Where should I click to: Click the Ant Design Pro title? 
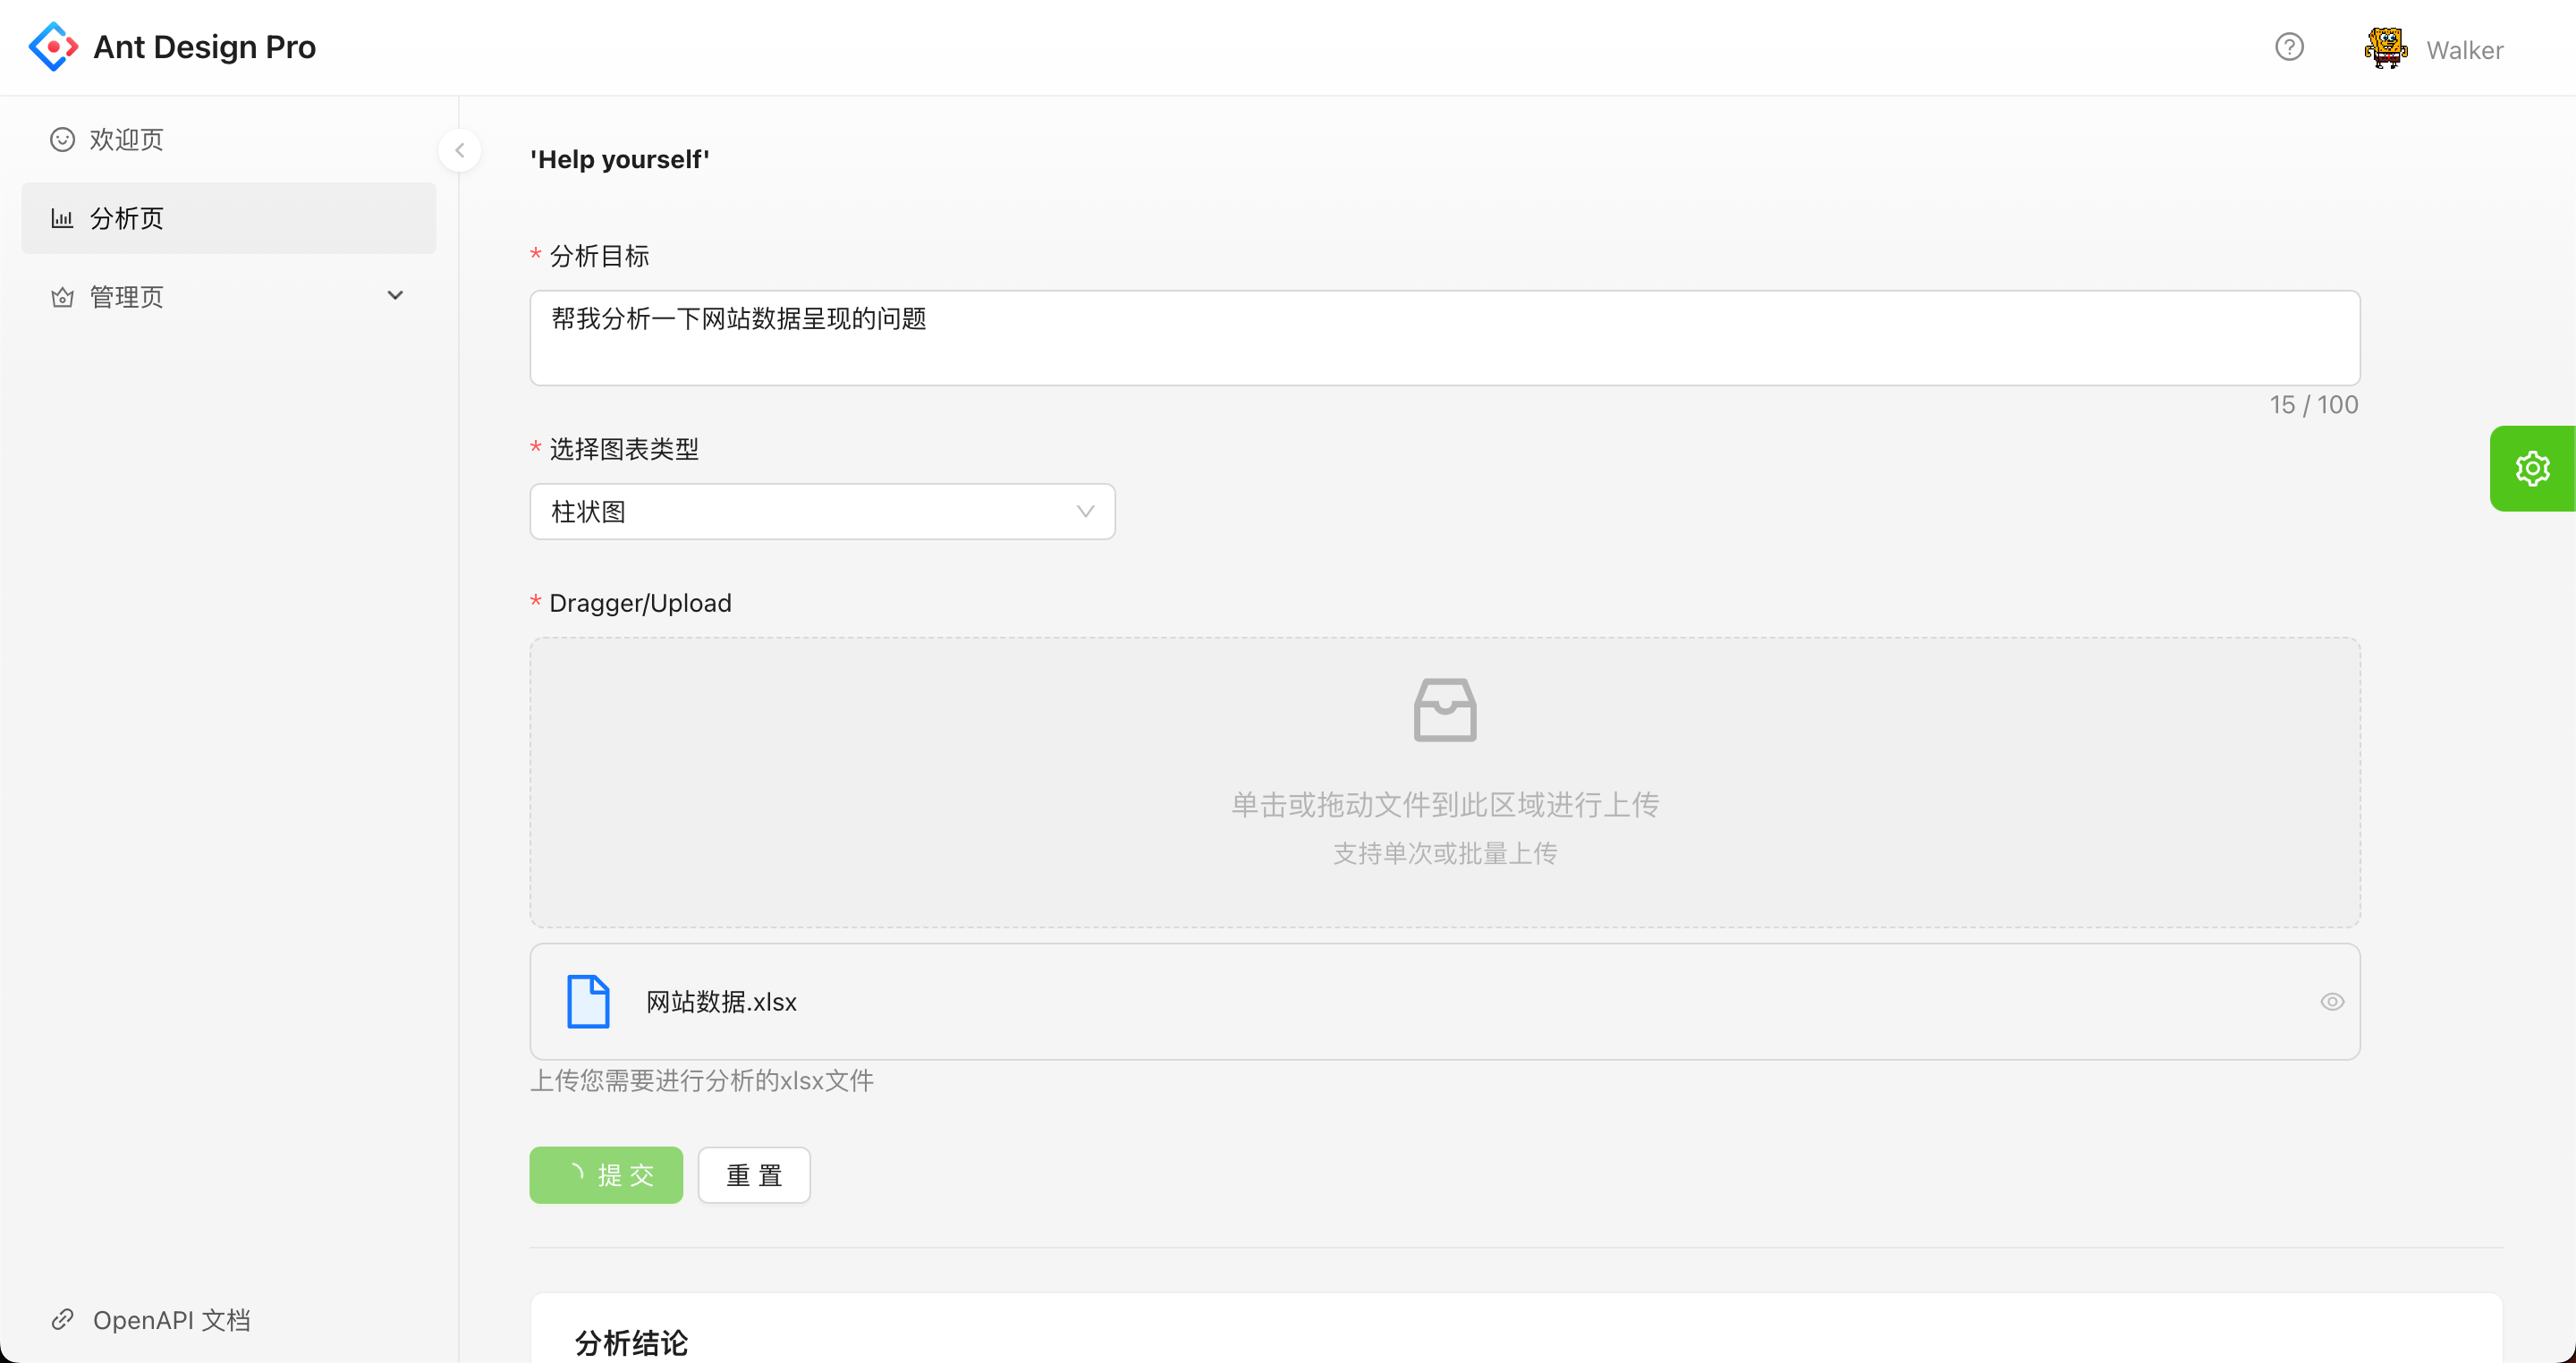(x=204, y=47)
